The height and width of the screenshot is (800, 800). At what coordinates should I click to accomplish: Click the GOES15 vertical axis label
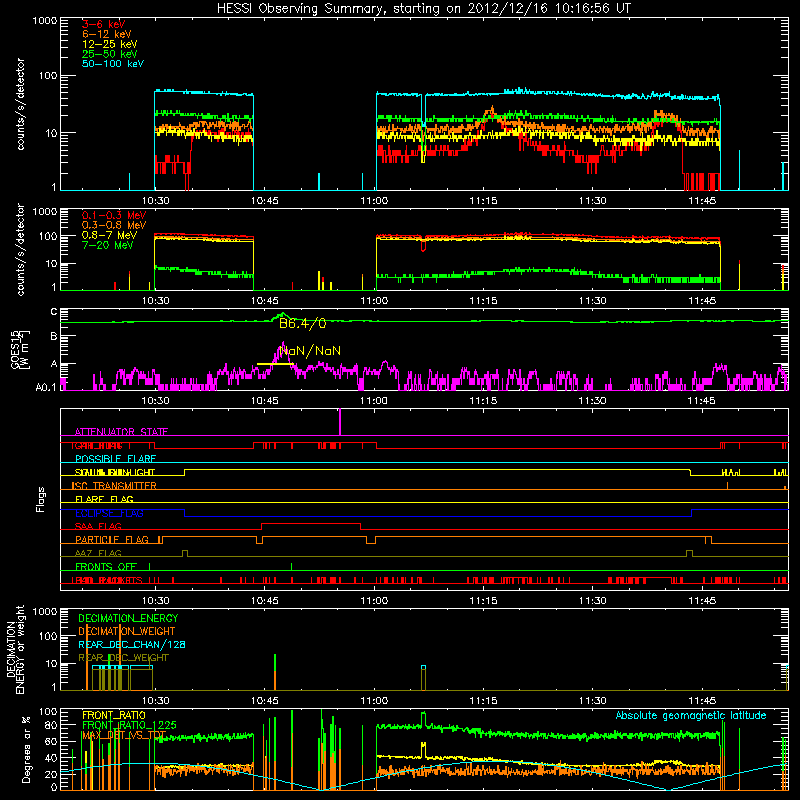[x=20, y=349]
